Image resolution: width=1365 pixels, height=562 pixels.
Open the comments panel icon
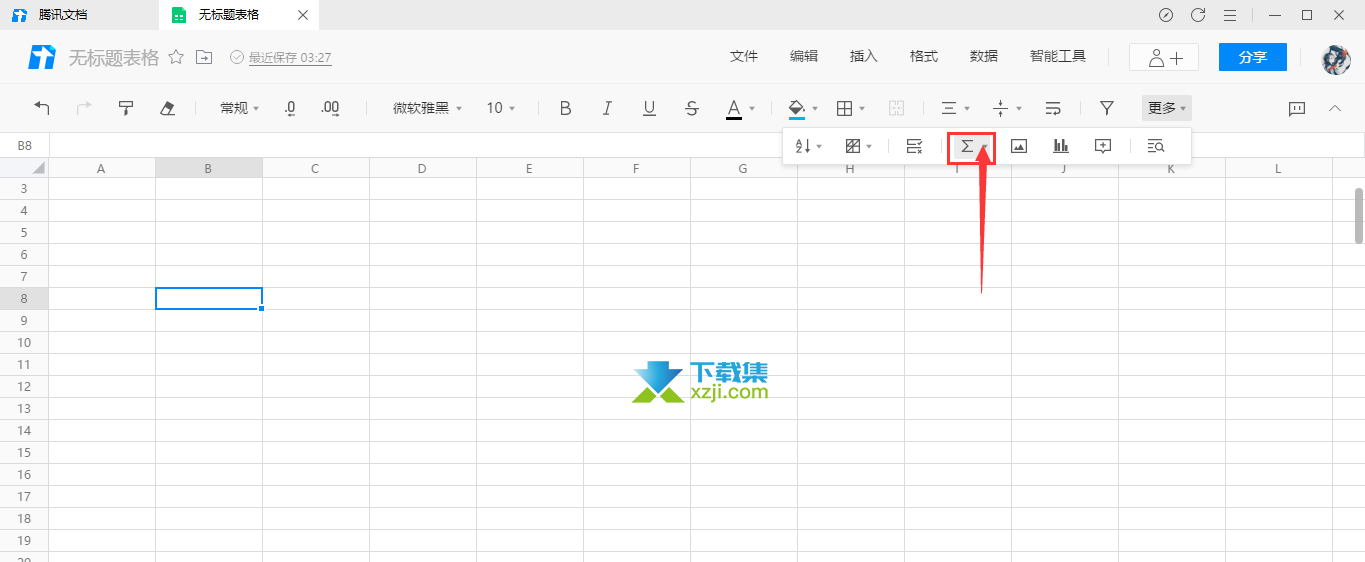(1297, 108)
